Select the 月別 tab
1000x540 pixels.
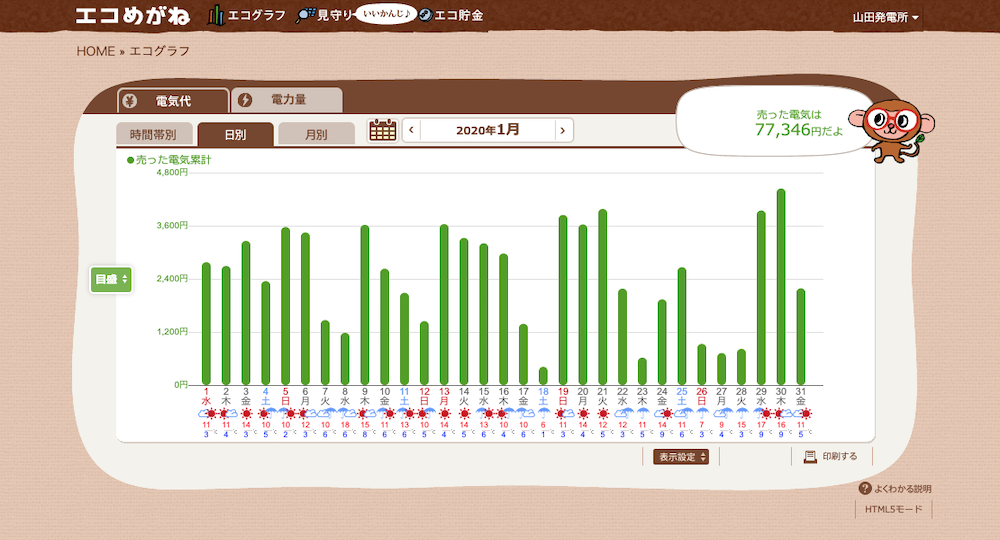(316, 135)
